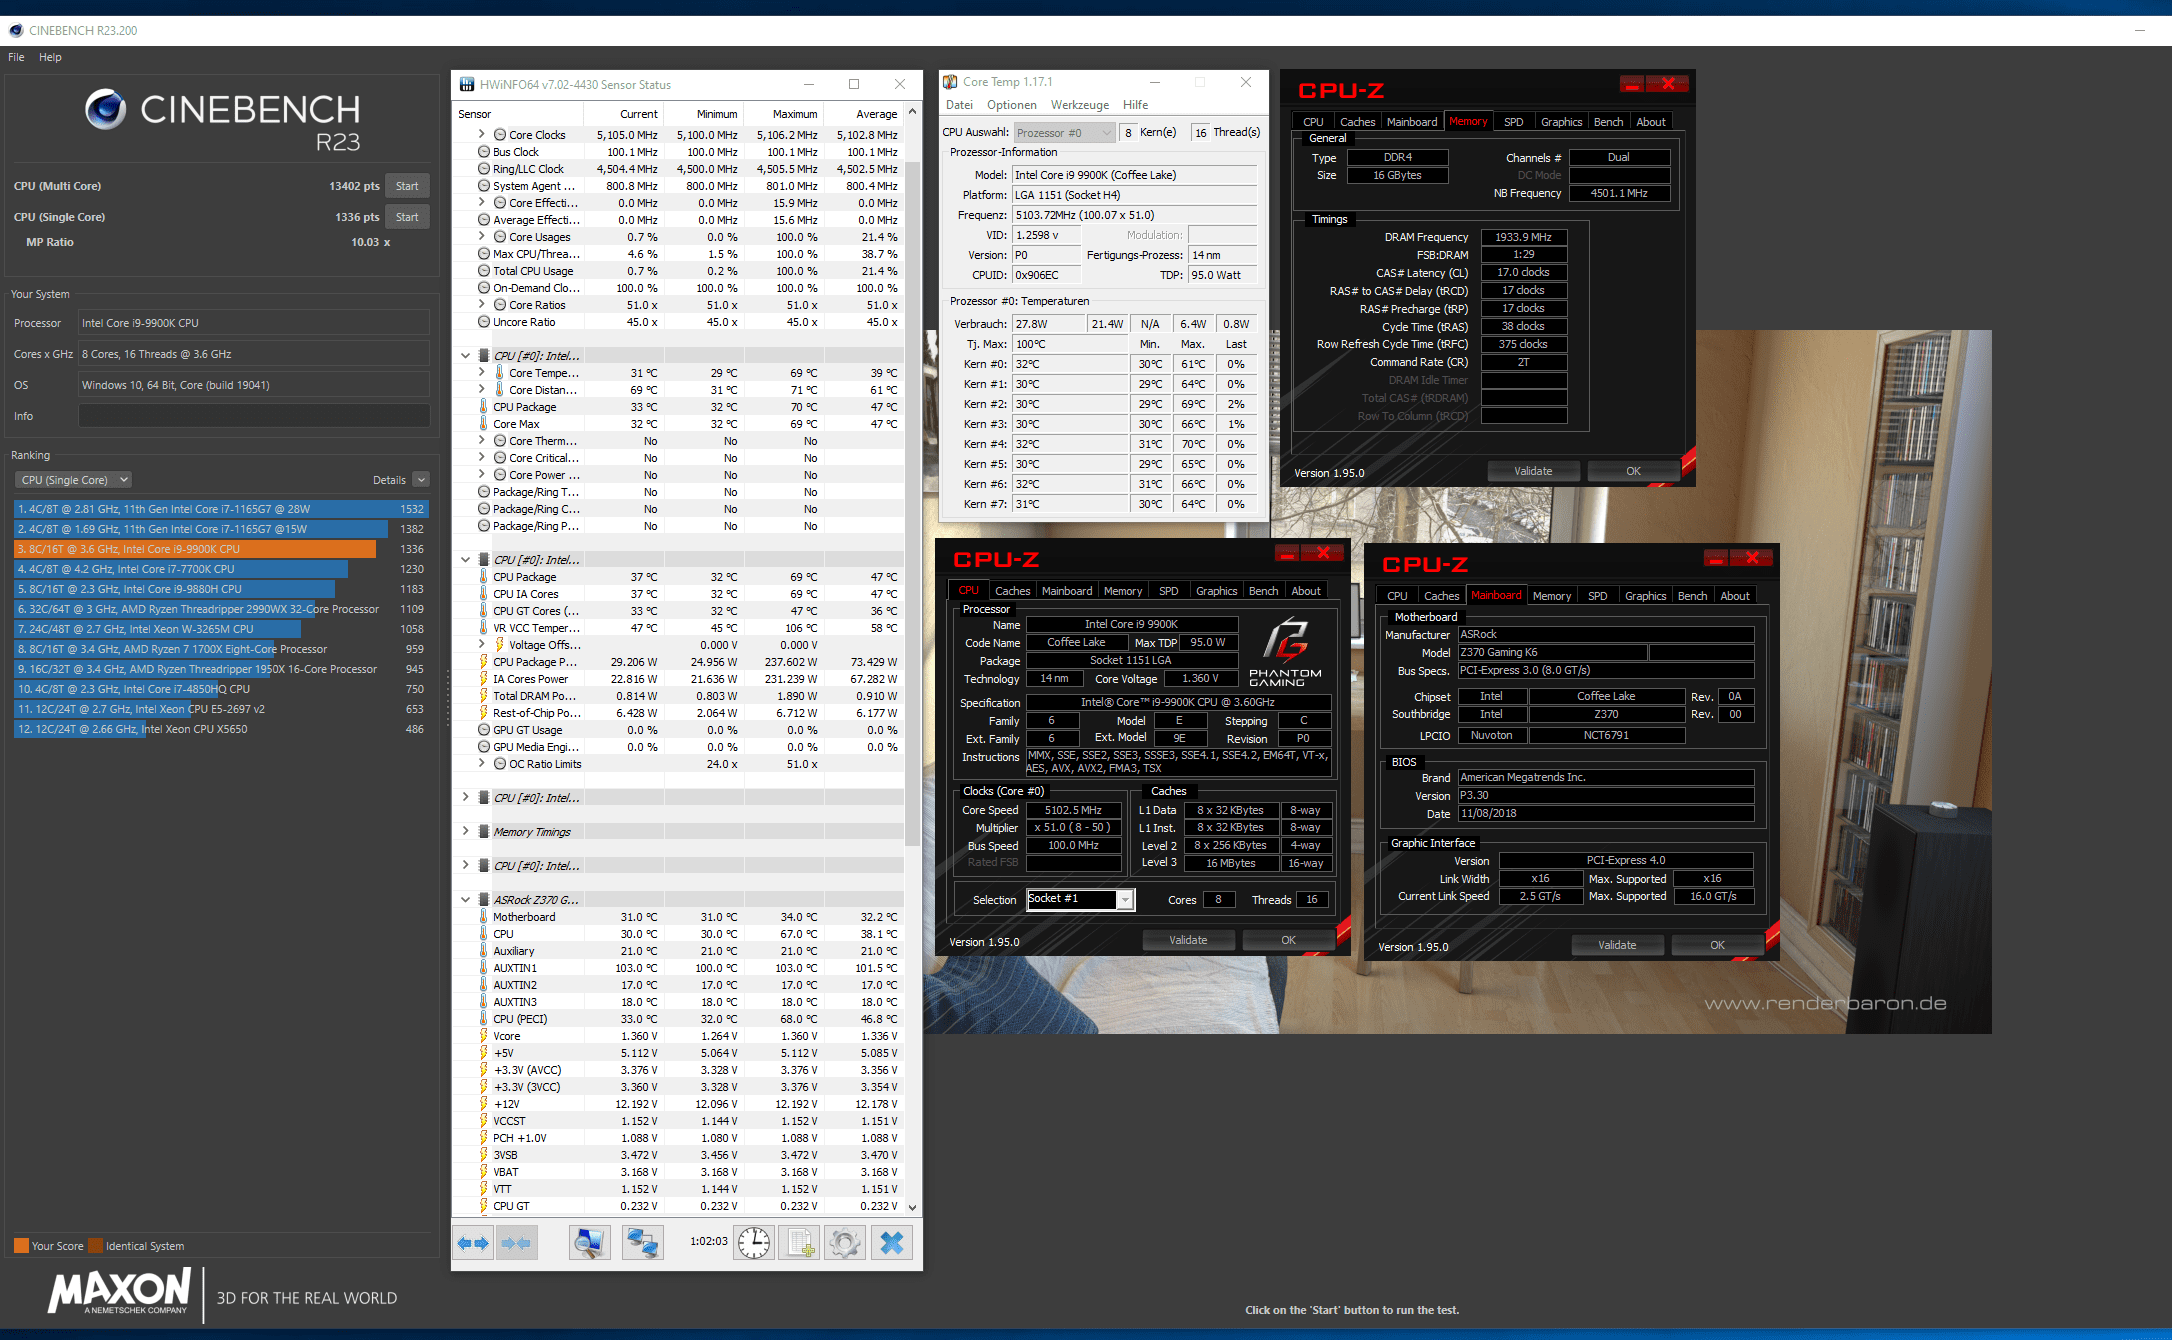Open HWiNFO sensor search magnifier icon
Screen dimensions: 2172x1340
tap(589, 1243)
